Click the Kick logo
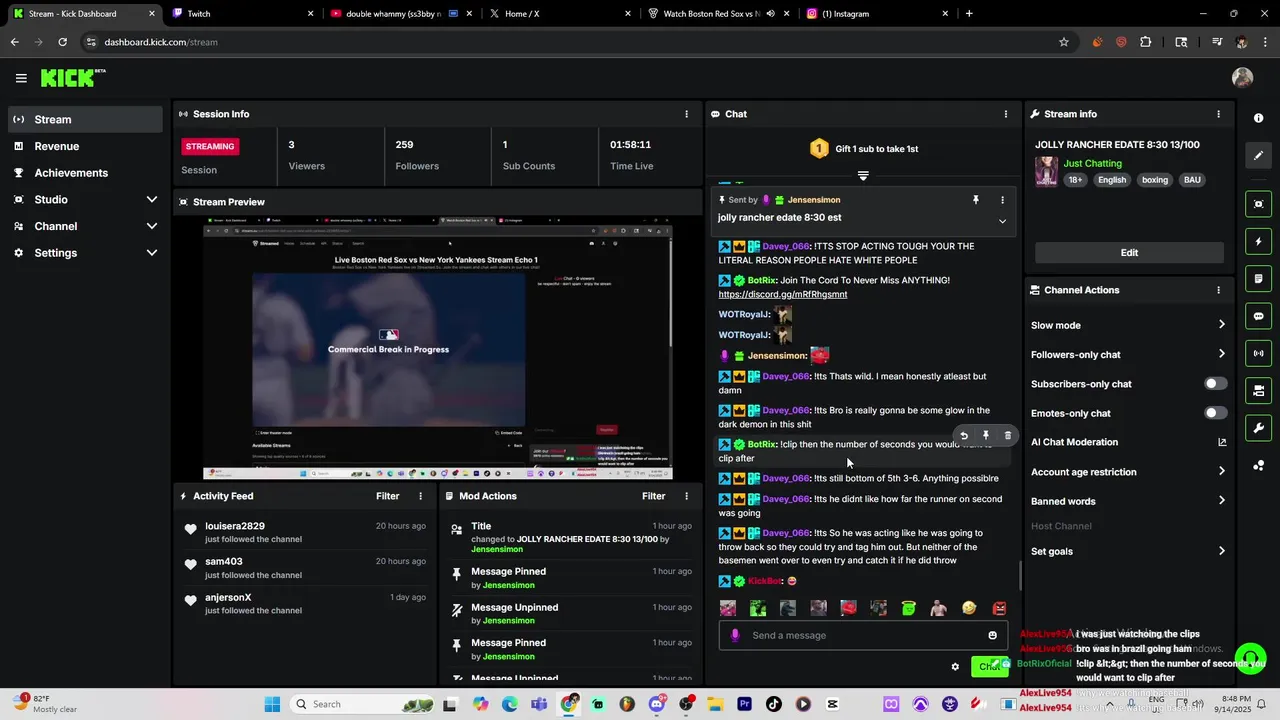The height and width of the screenshot is (720, 1280). pos(73,78)
